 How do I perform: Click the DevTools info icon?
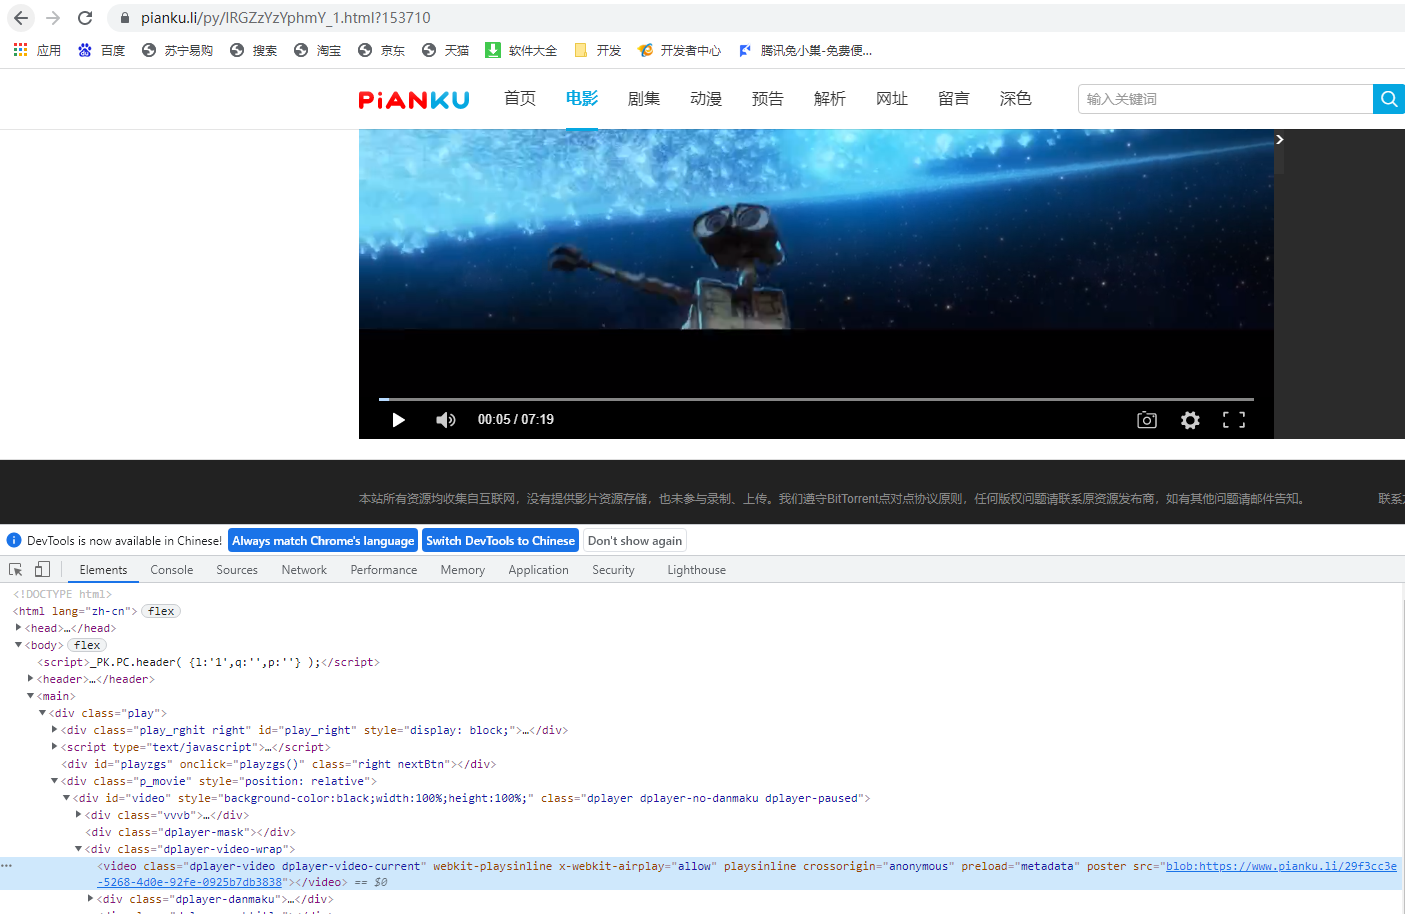point(14,540)
